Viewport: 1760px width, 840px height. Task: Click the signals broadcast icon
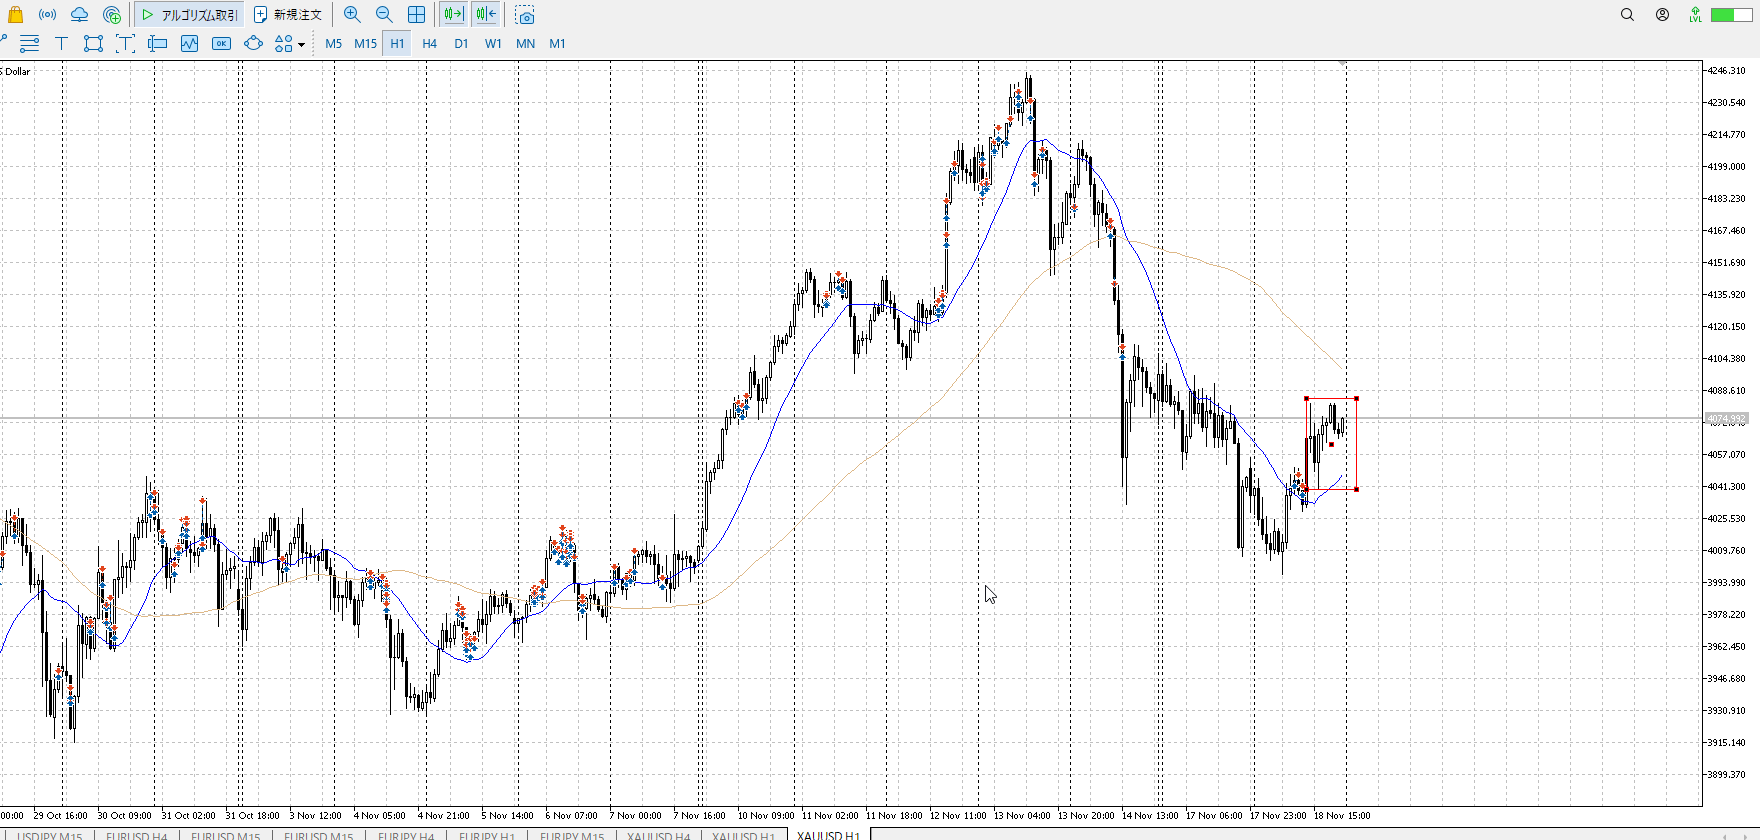point(47,15)
